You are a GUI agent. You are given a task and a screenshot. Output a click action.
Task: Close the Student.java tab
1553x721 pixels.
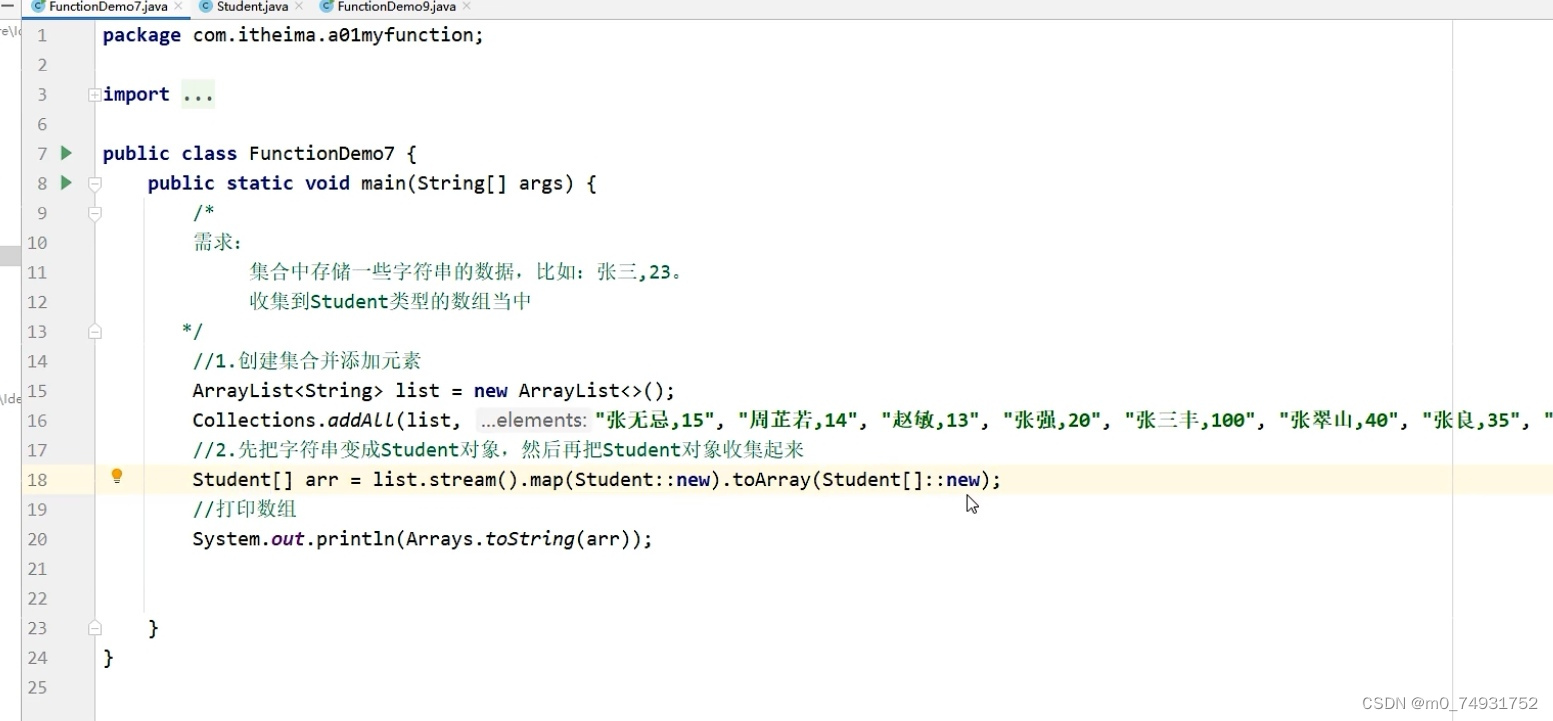point(299,6)
